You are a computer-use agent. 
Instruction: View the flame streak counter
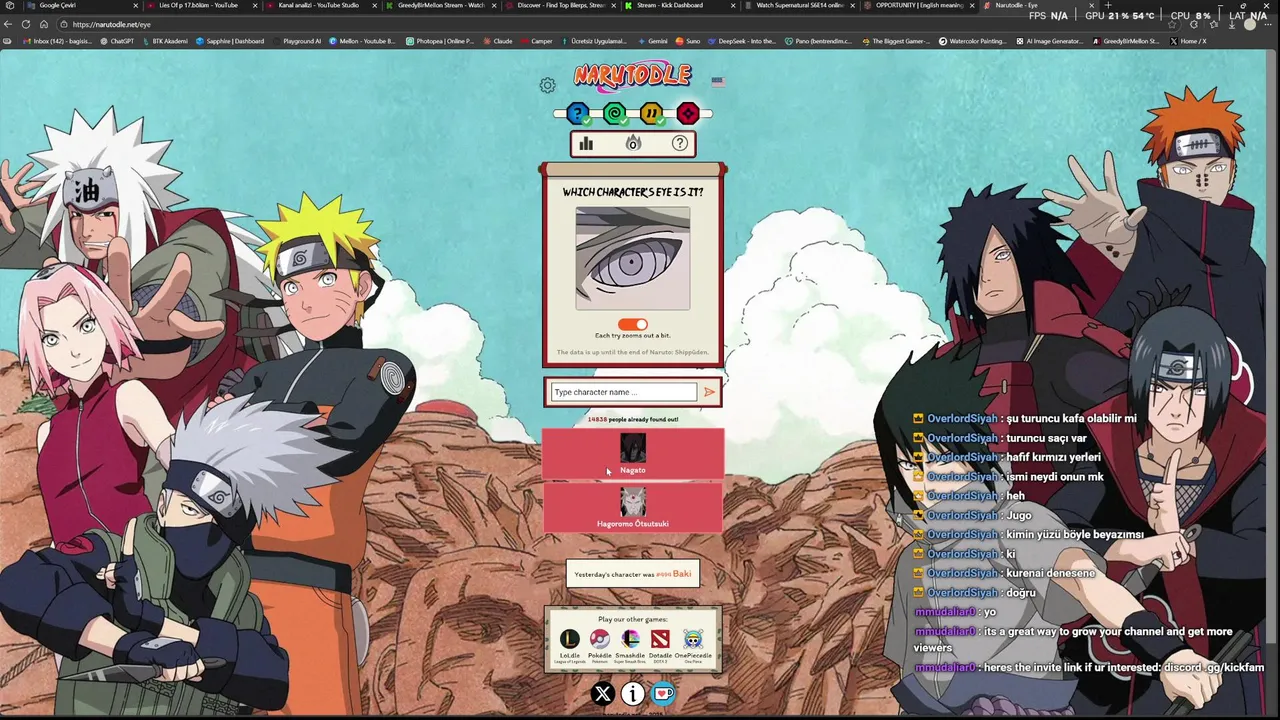(633, 144)
